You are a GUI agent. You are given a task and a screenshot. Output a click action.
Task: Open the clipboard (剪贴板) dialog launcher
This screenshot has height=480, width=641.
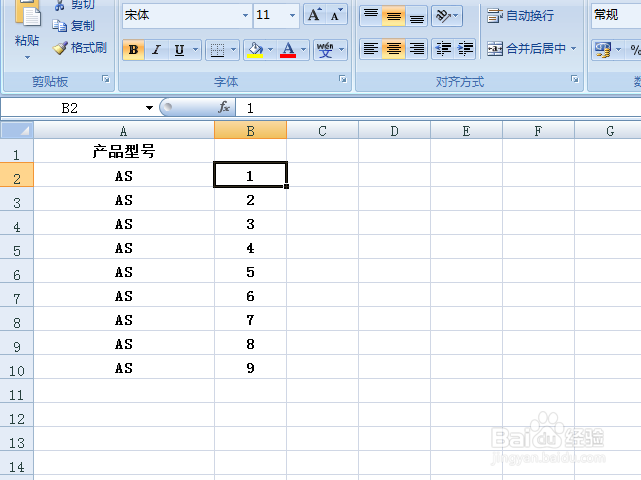click(106, 79)
